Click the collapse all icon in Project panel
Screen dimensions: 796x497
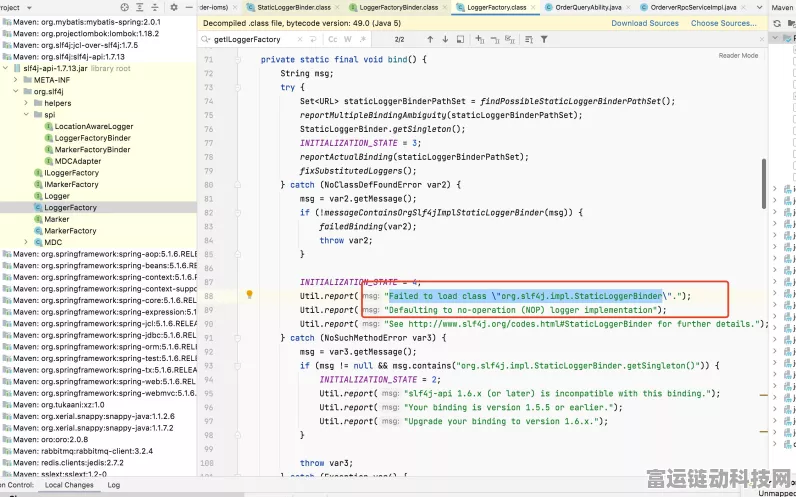155,8
